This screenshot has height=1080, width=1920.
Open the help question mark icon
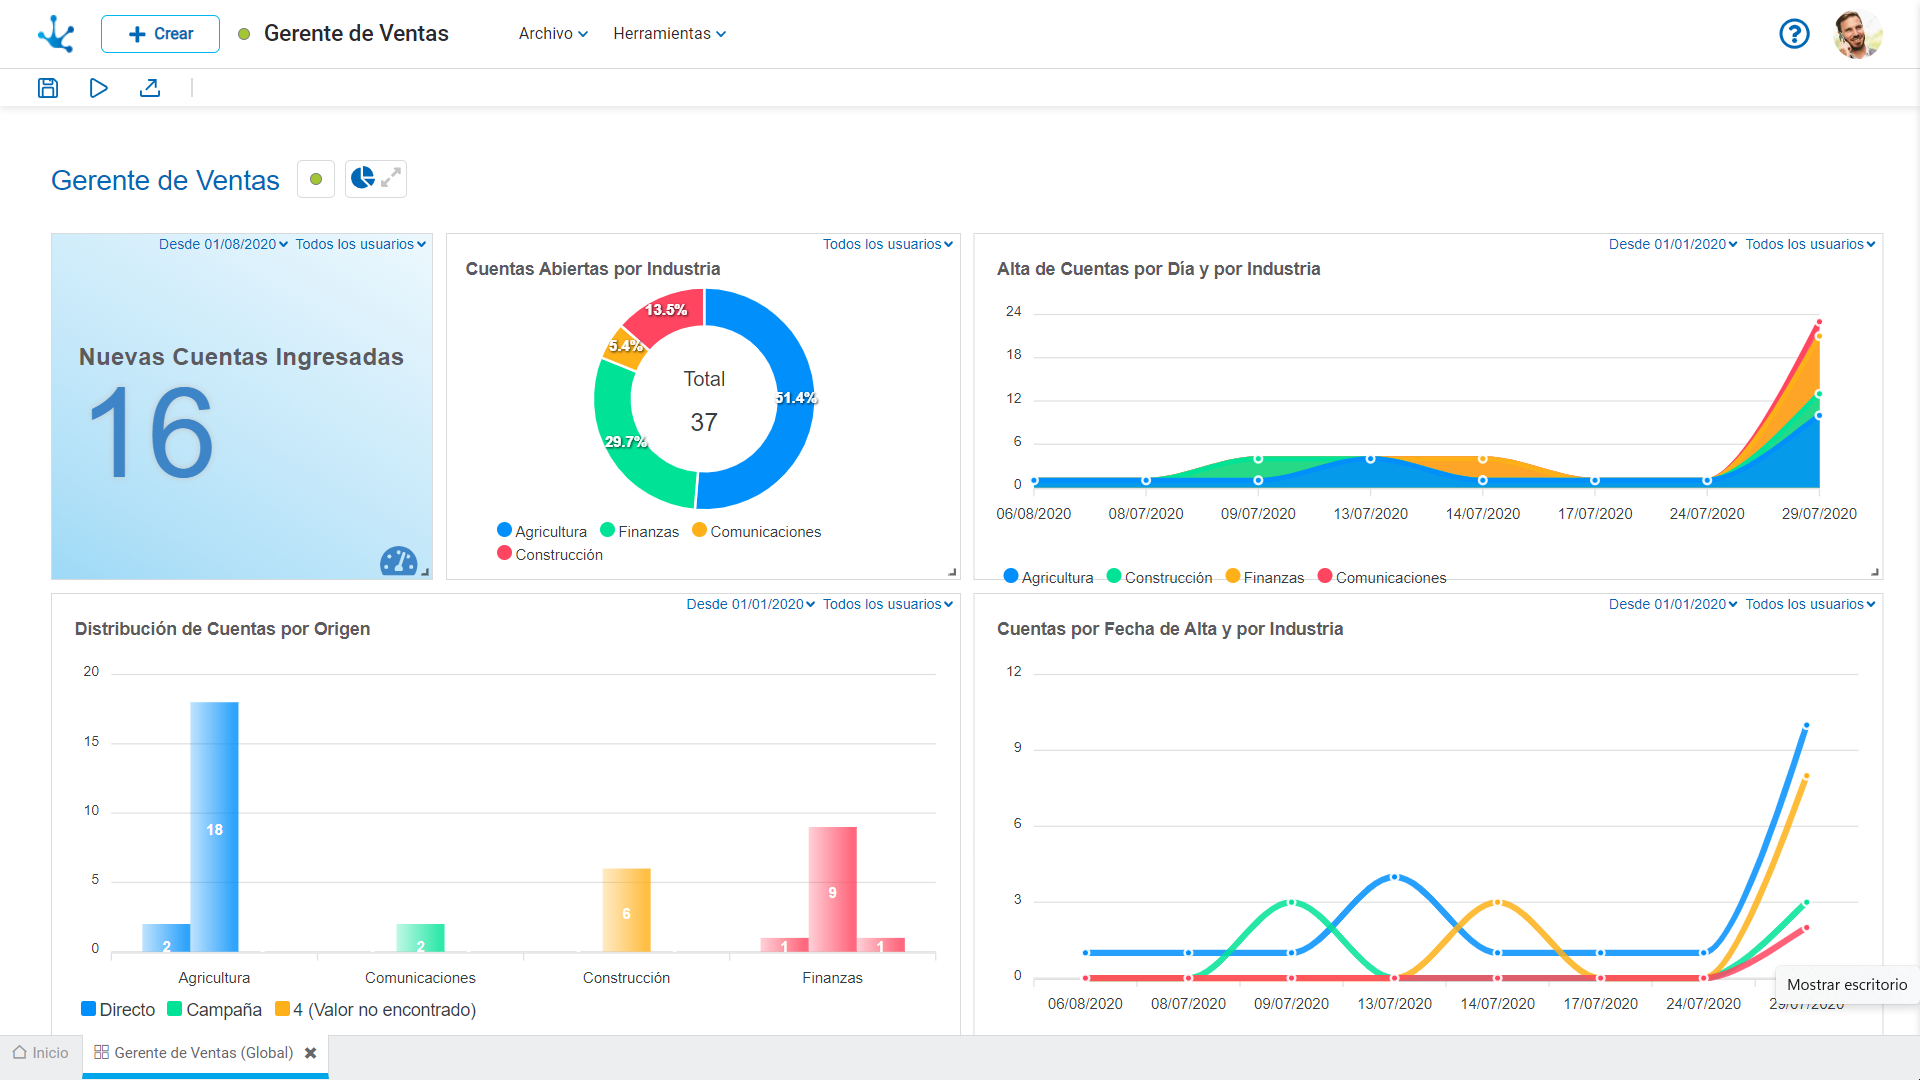coord(1794,34)
